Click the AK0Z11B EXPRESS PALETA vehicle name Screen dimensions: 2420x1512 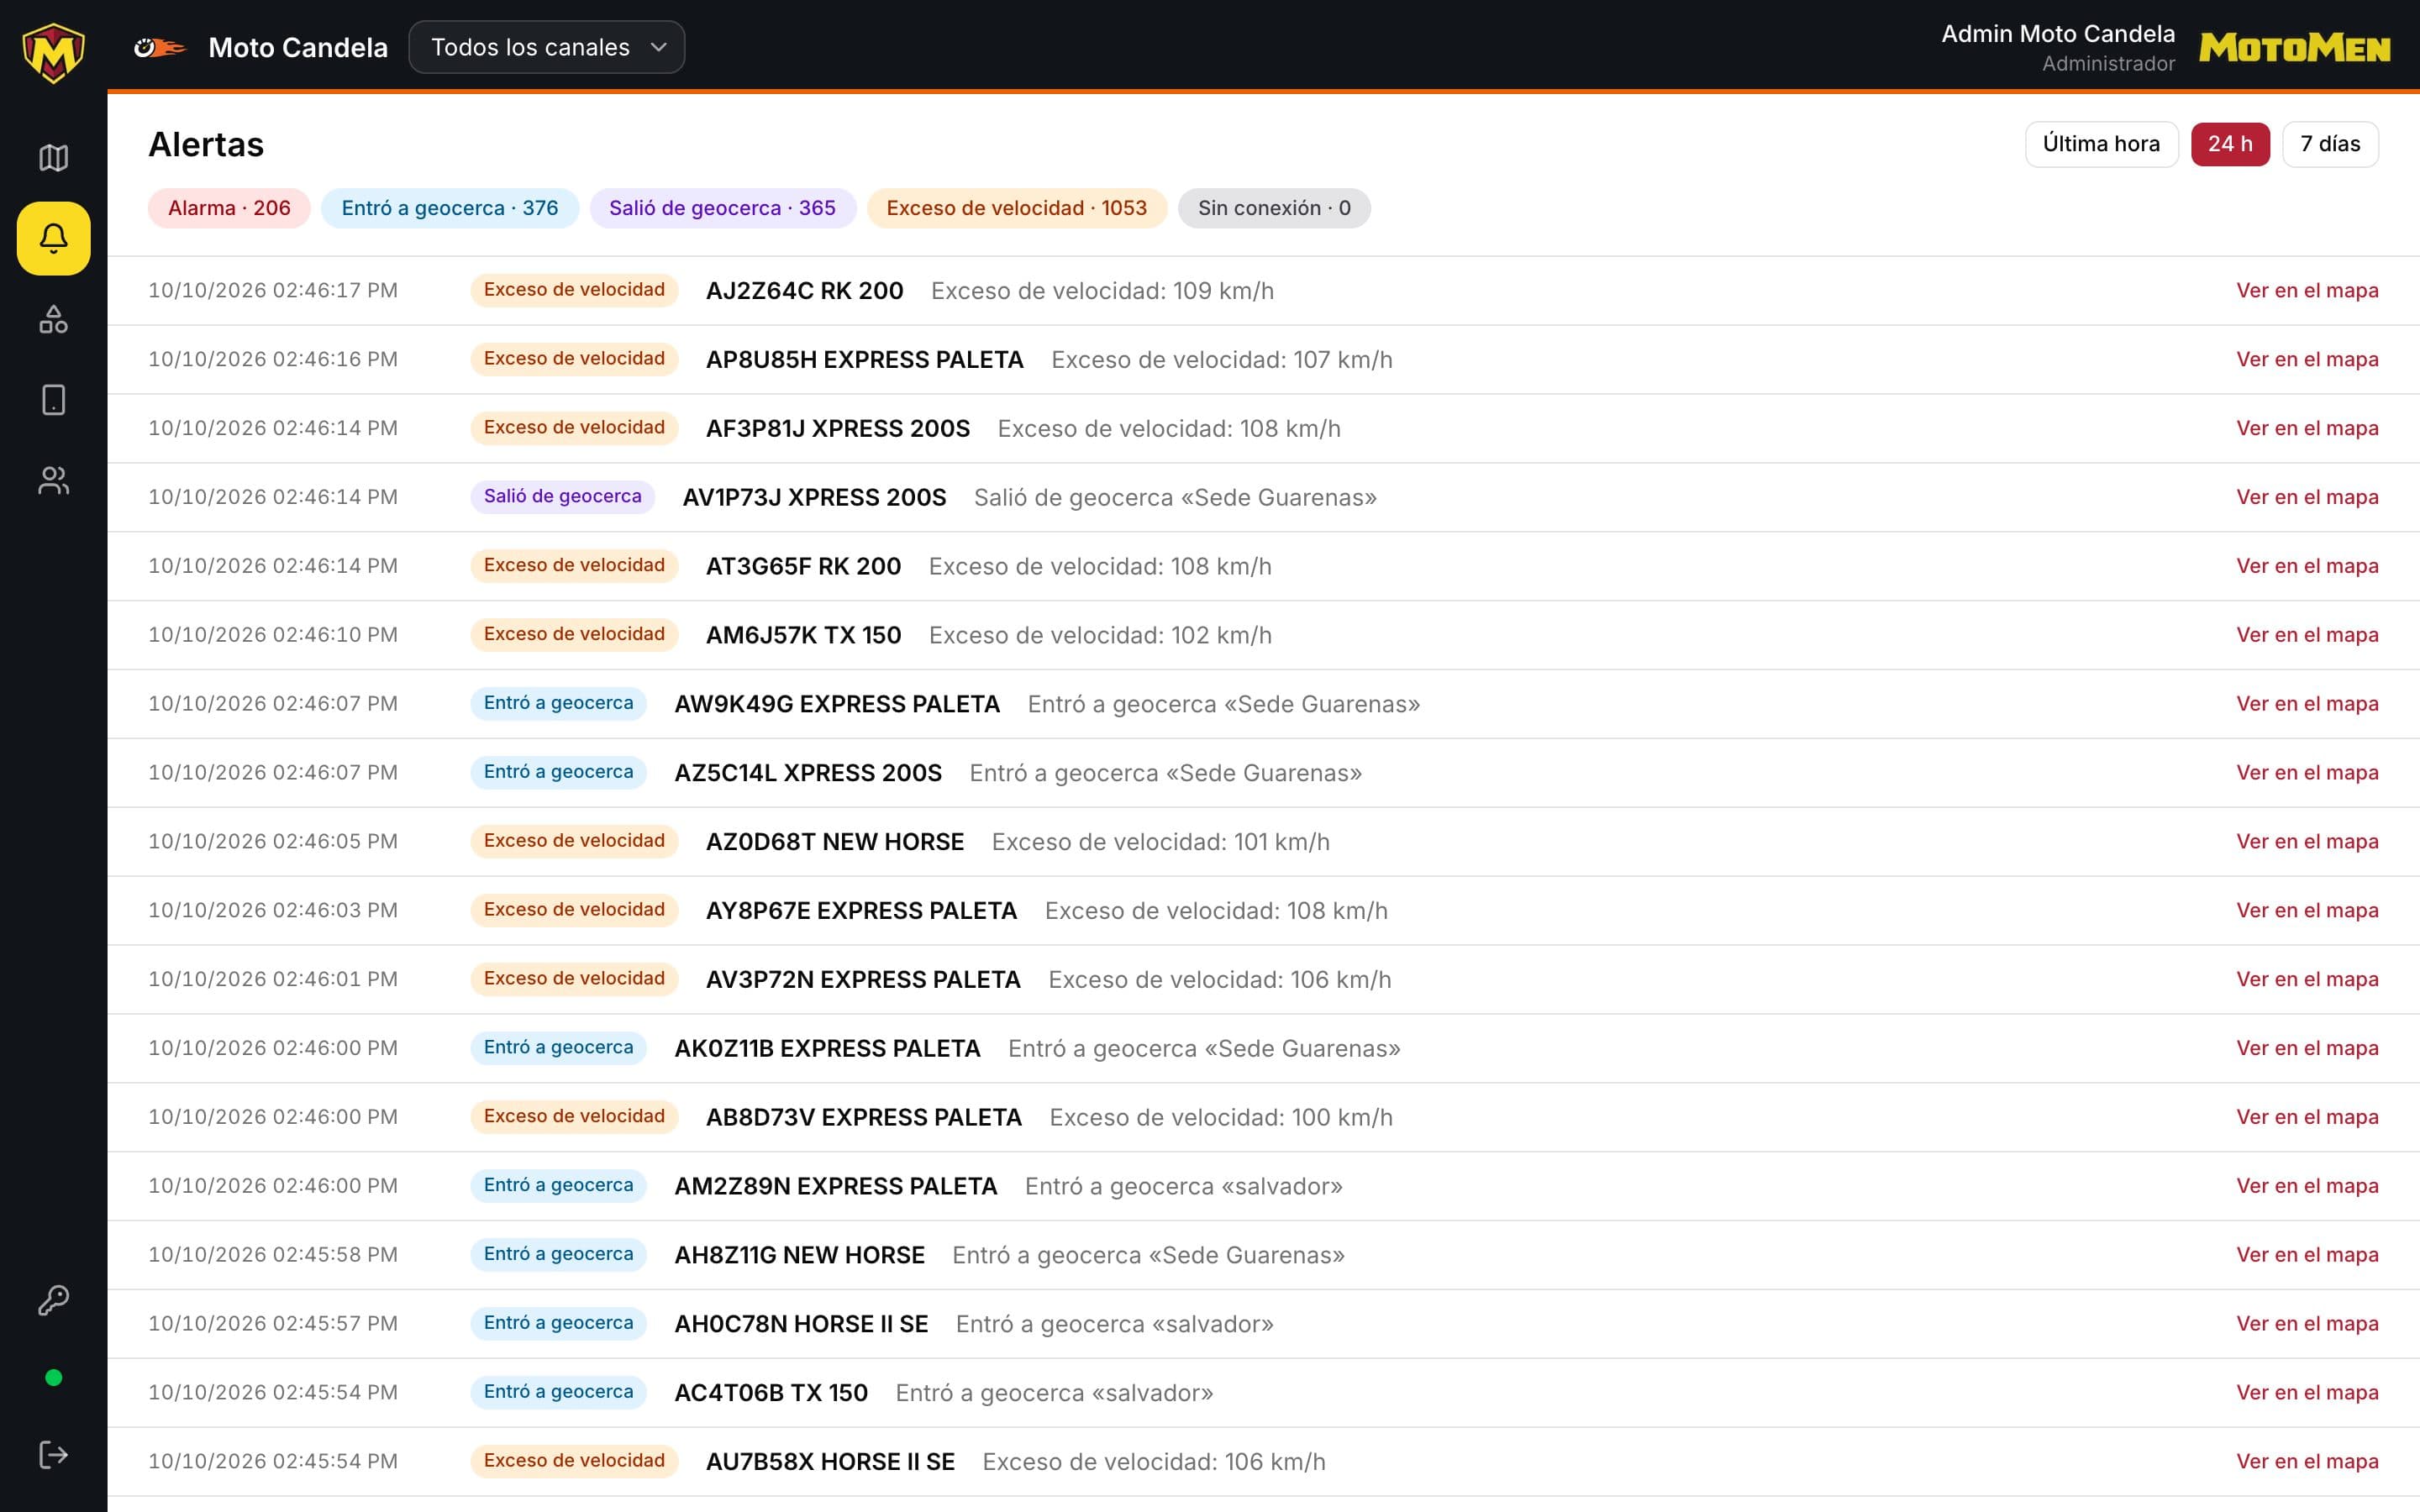tap(827, 1049)
